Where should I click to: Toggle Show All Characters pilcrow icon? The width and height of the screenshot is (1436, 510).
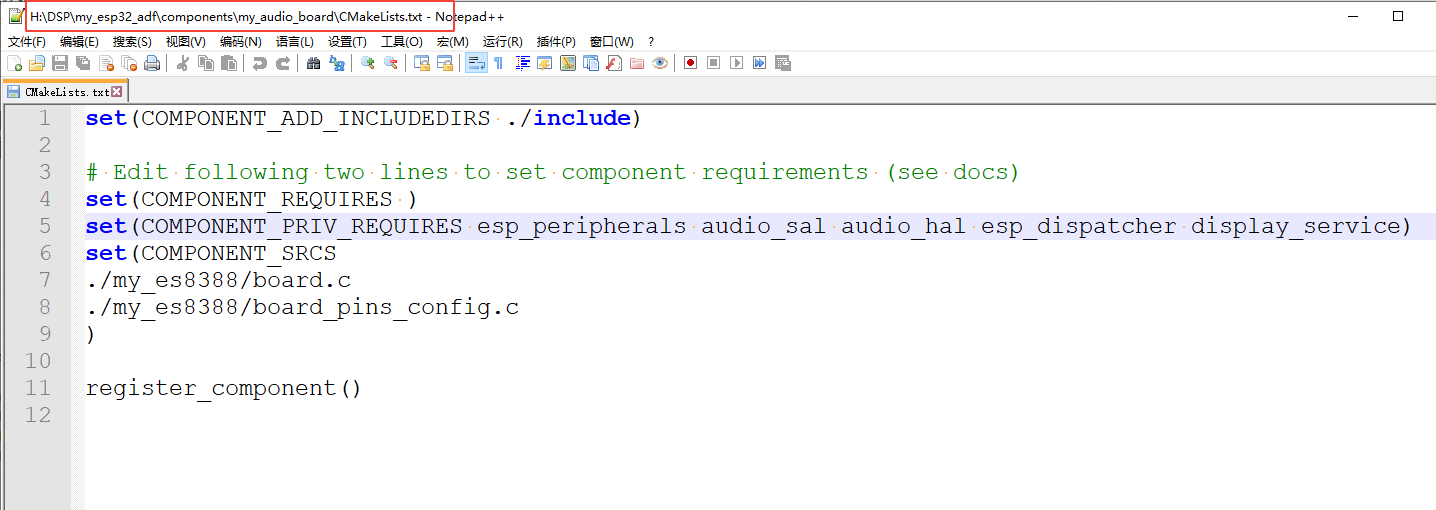point(499,63)
